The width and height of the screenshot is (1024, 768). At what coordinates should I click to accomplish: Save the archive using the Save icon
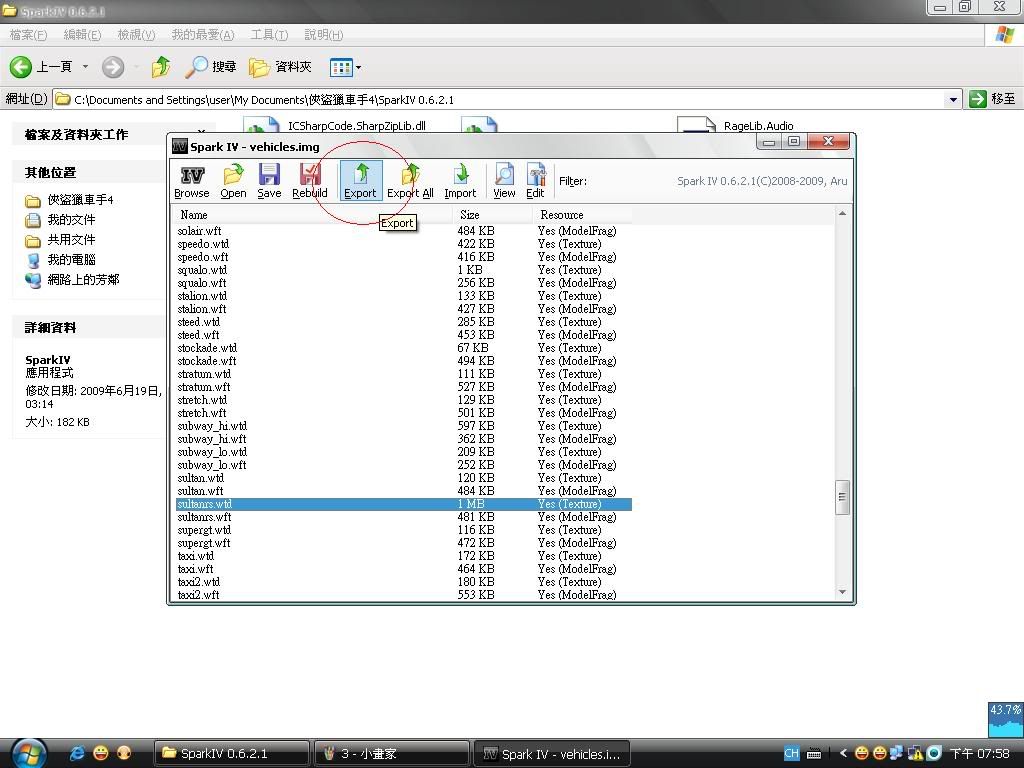click(x=269, y=181)
